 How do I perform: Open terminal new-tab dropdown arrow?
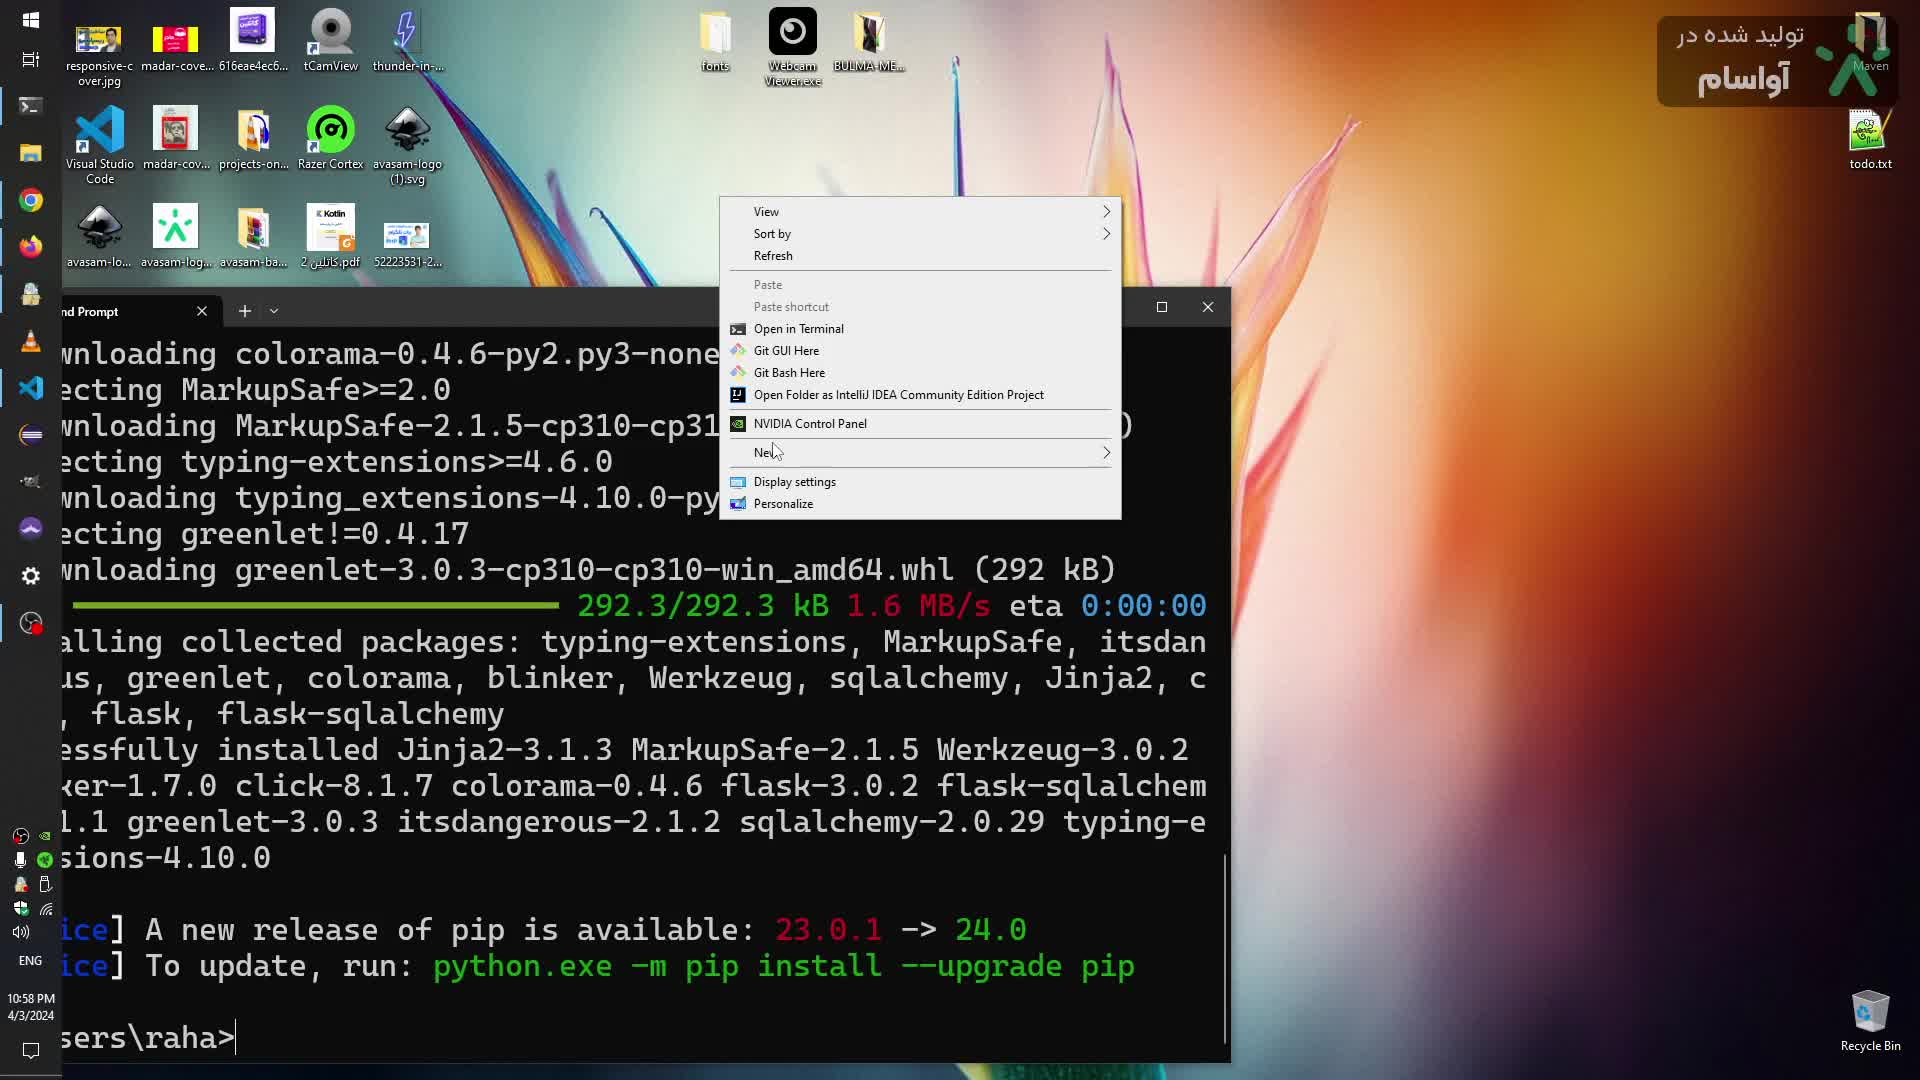(274, 311)
